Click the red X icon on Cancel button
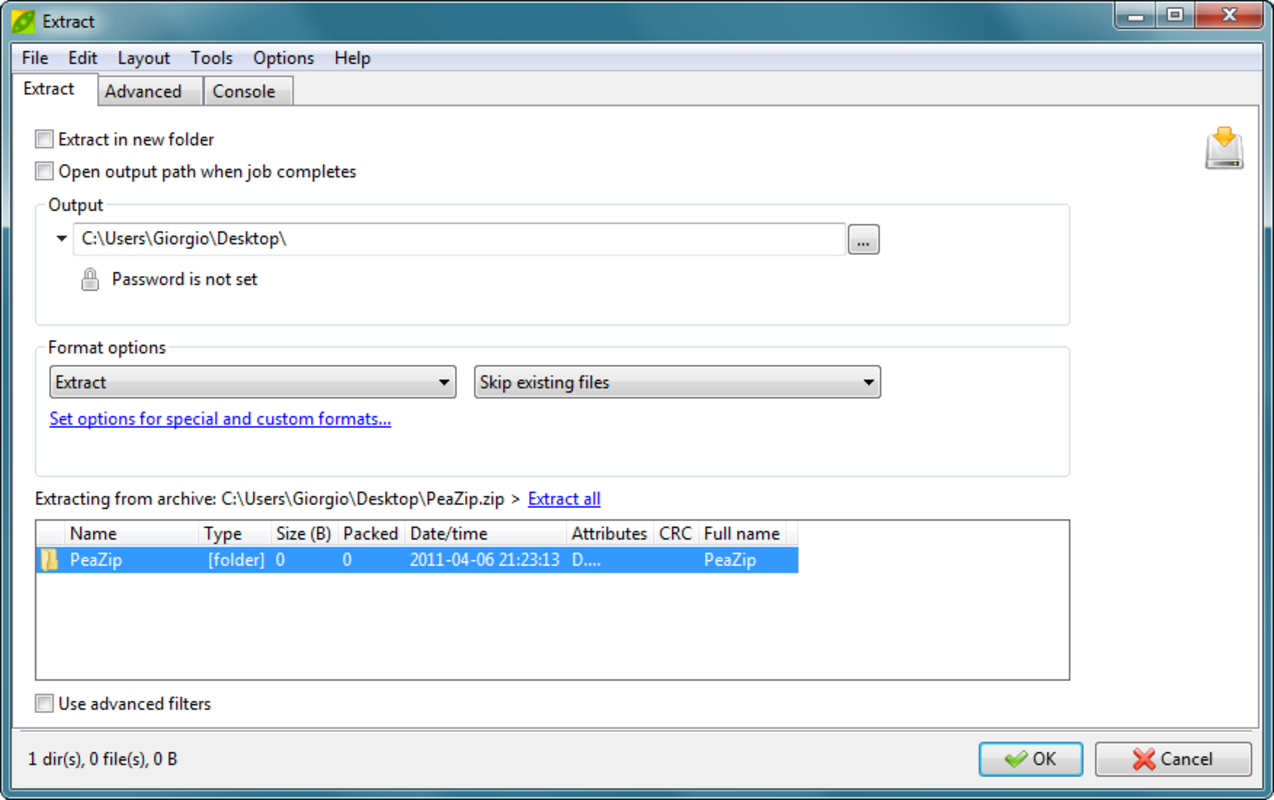1274x800 pixels. click(1142, 759)
